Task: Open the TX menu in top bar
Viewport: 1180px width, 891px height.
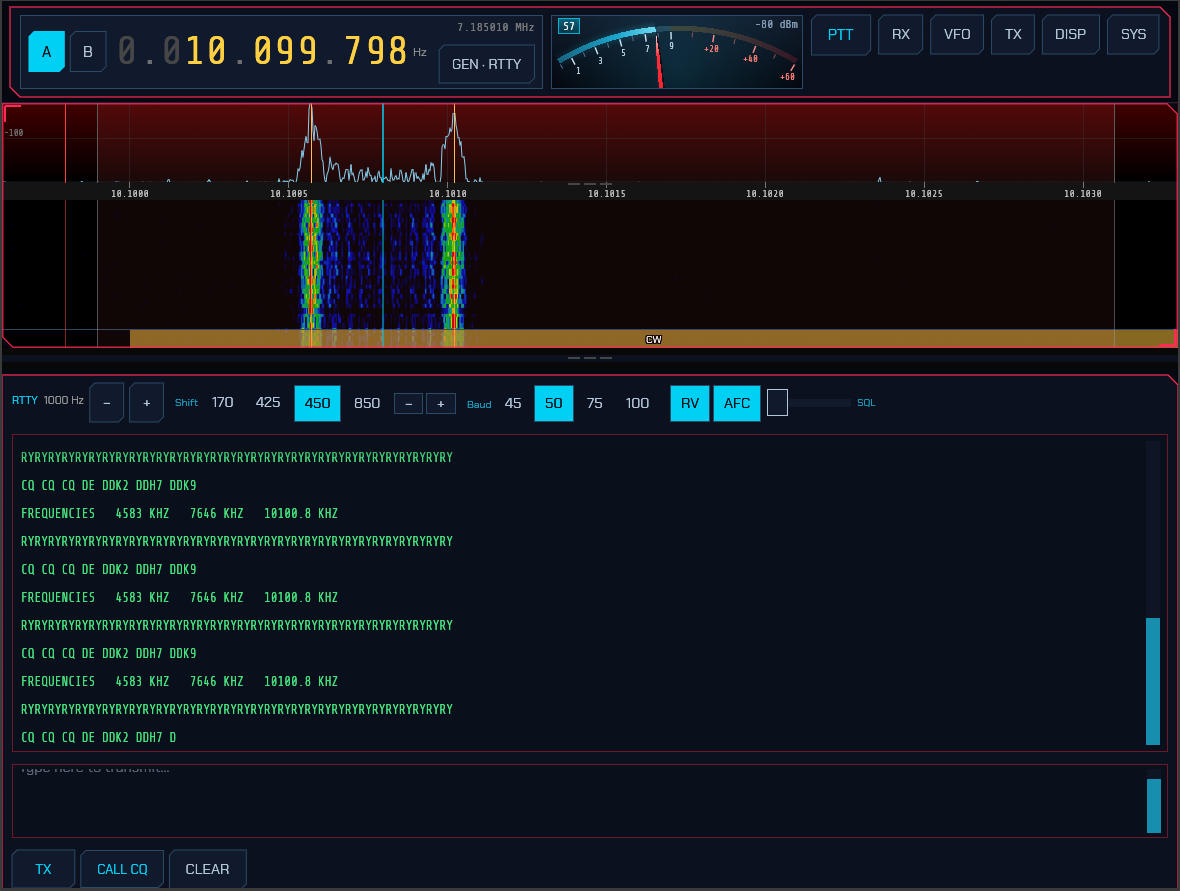Action: point(1013,35)
